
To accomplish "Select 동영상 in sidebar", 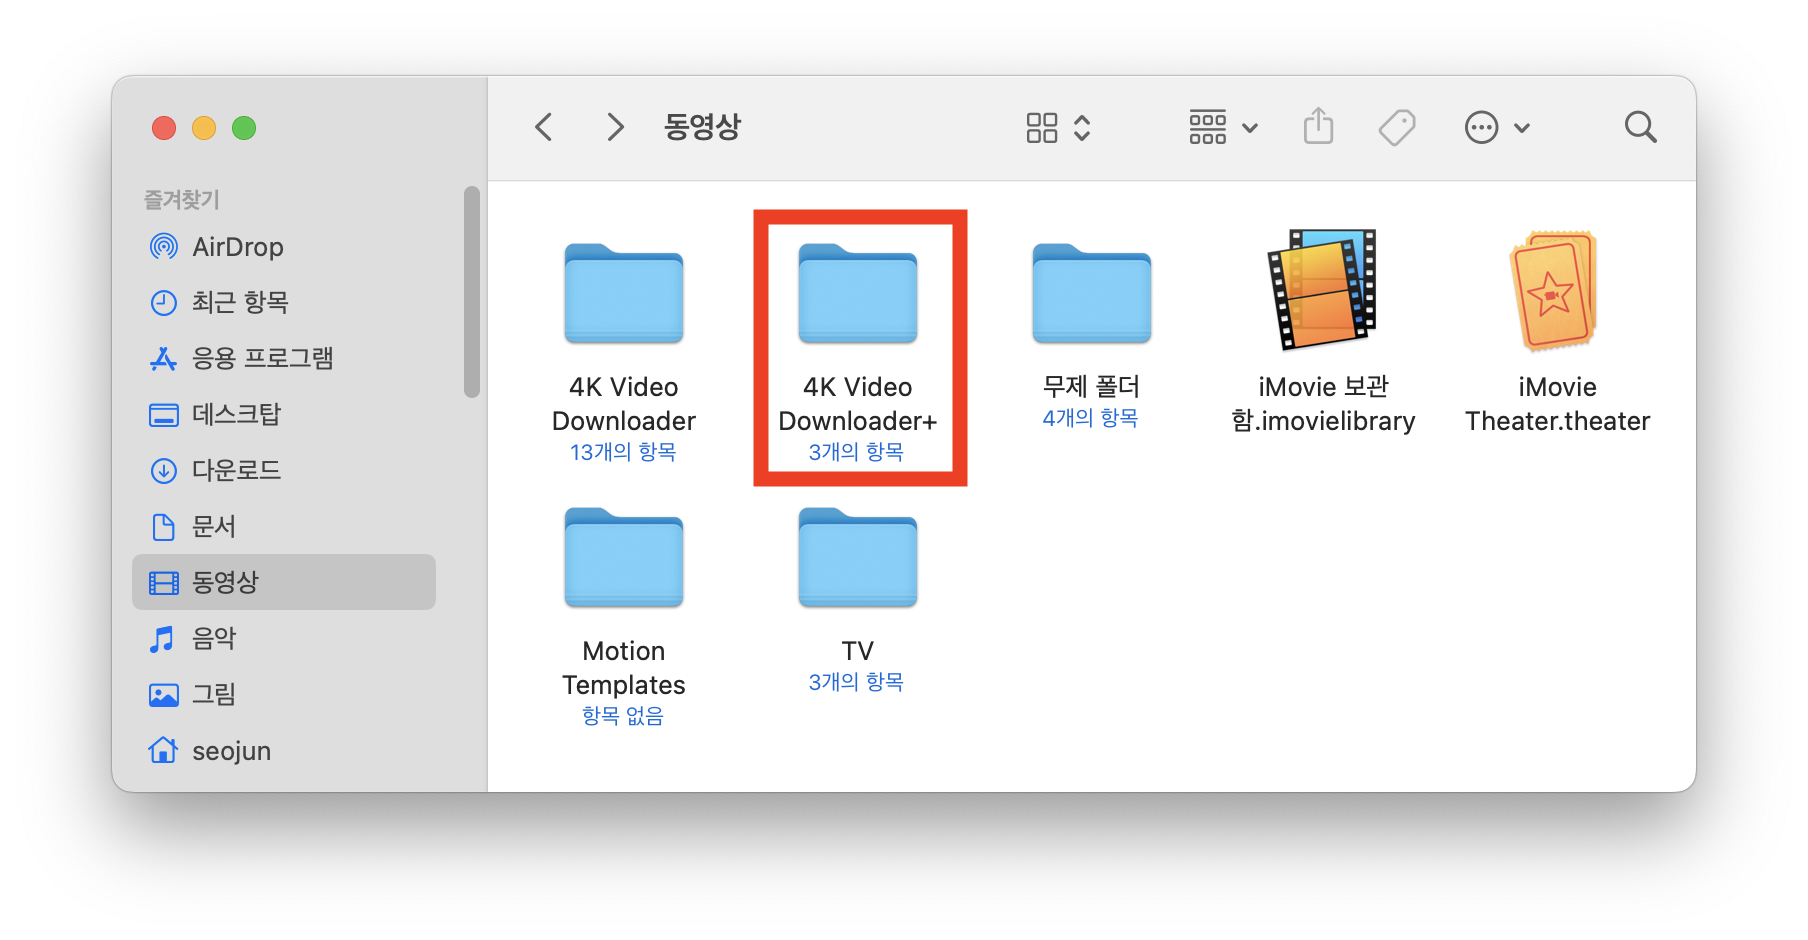I will [284, 582].
